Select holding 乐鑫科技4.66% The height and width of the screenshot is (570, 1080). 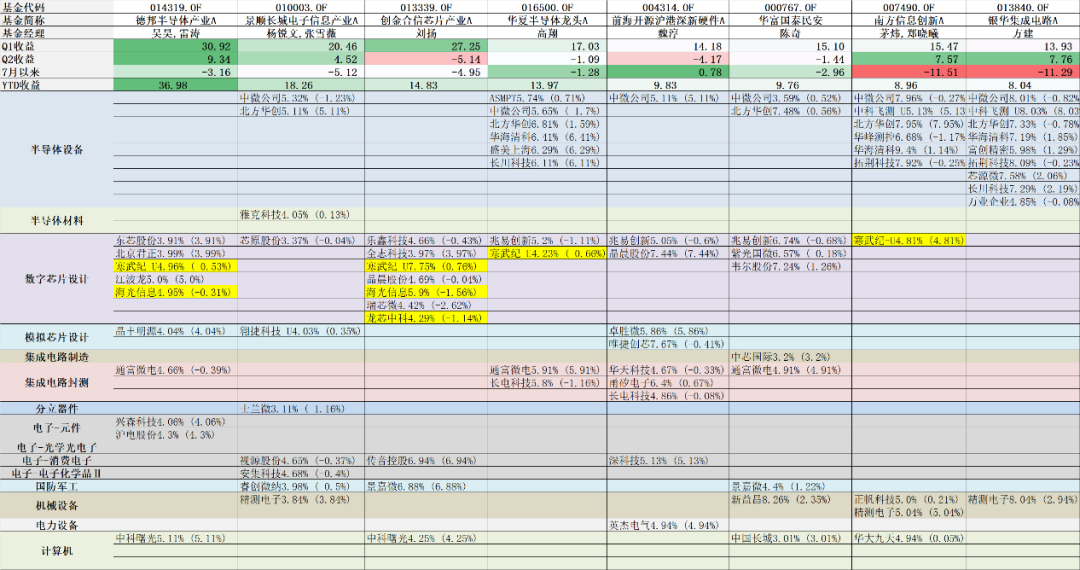pos(424,240)
